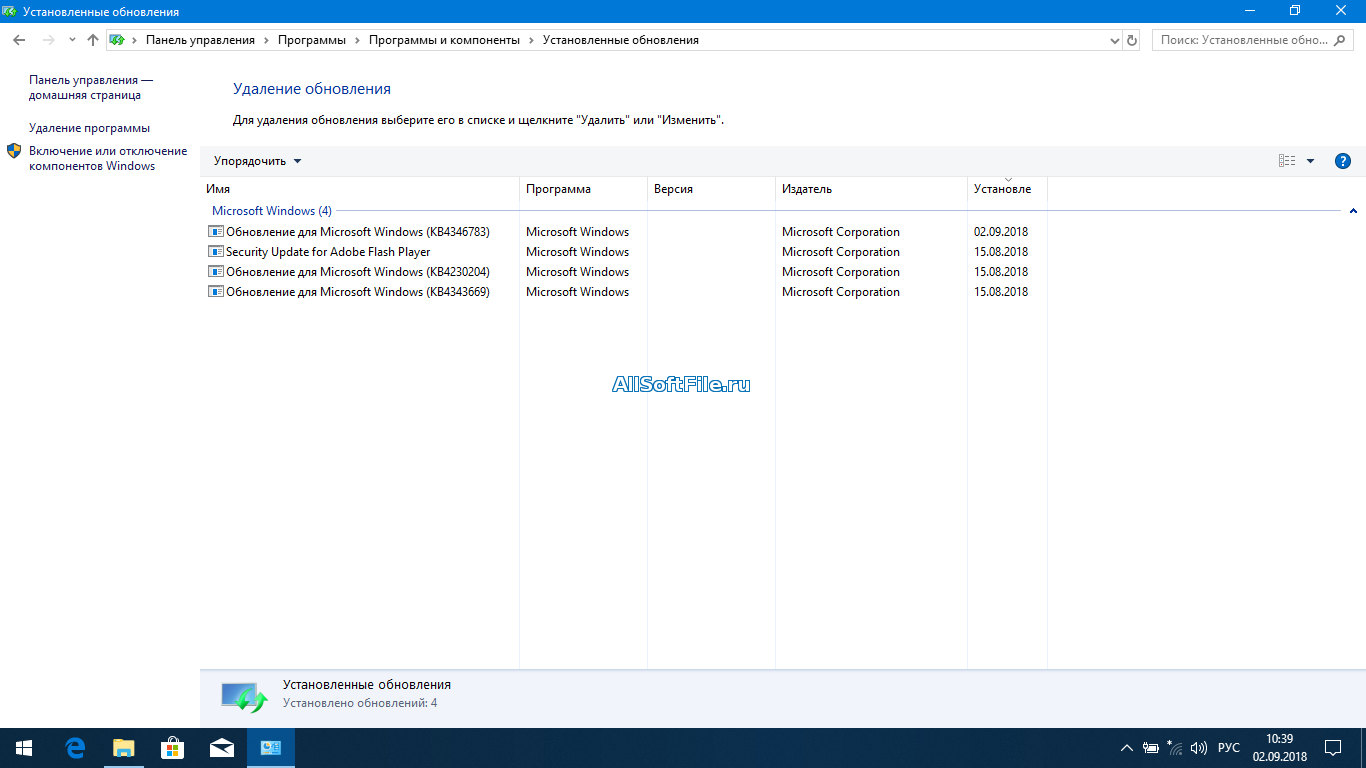Open the Mail app on taskbar
The image size is (1366, 768).
[x=221, y=747]
